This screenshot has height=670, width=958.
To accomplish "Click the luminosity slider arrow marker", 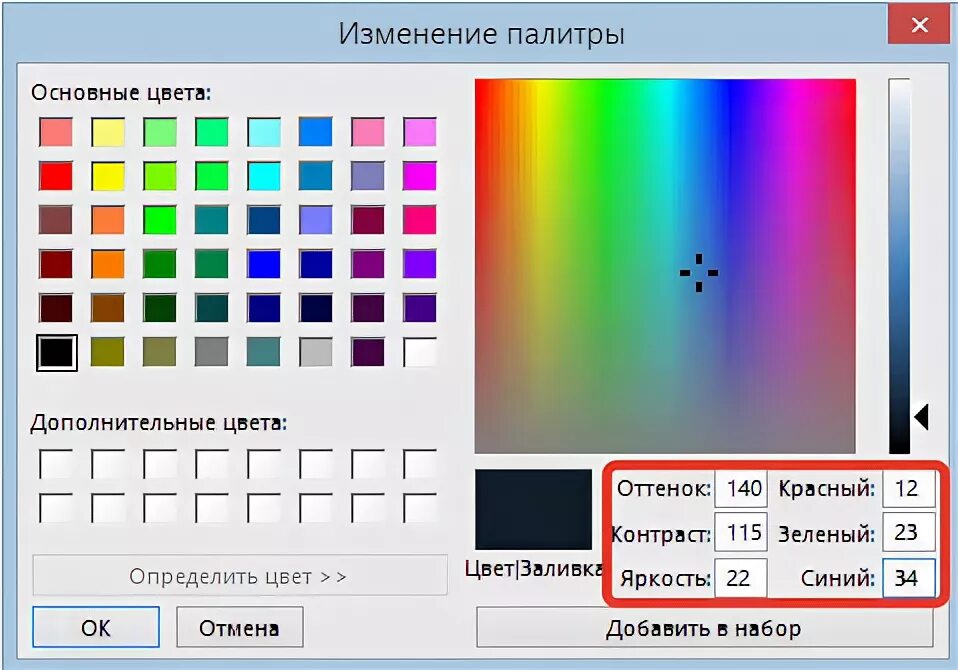I will click(x=922, y=418).
